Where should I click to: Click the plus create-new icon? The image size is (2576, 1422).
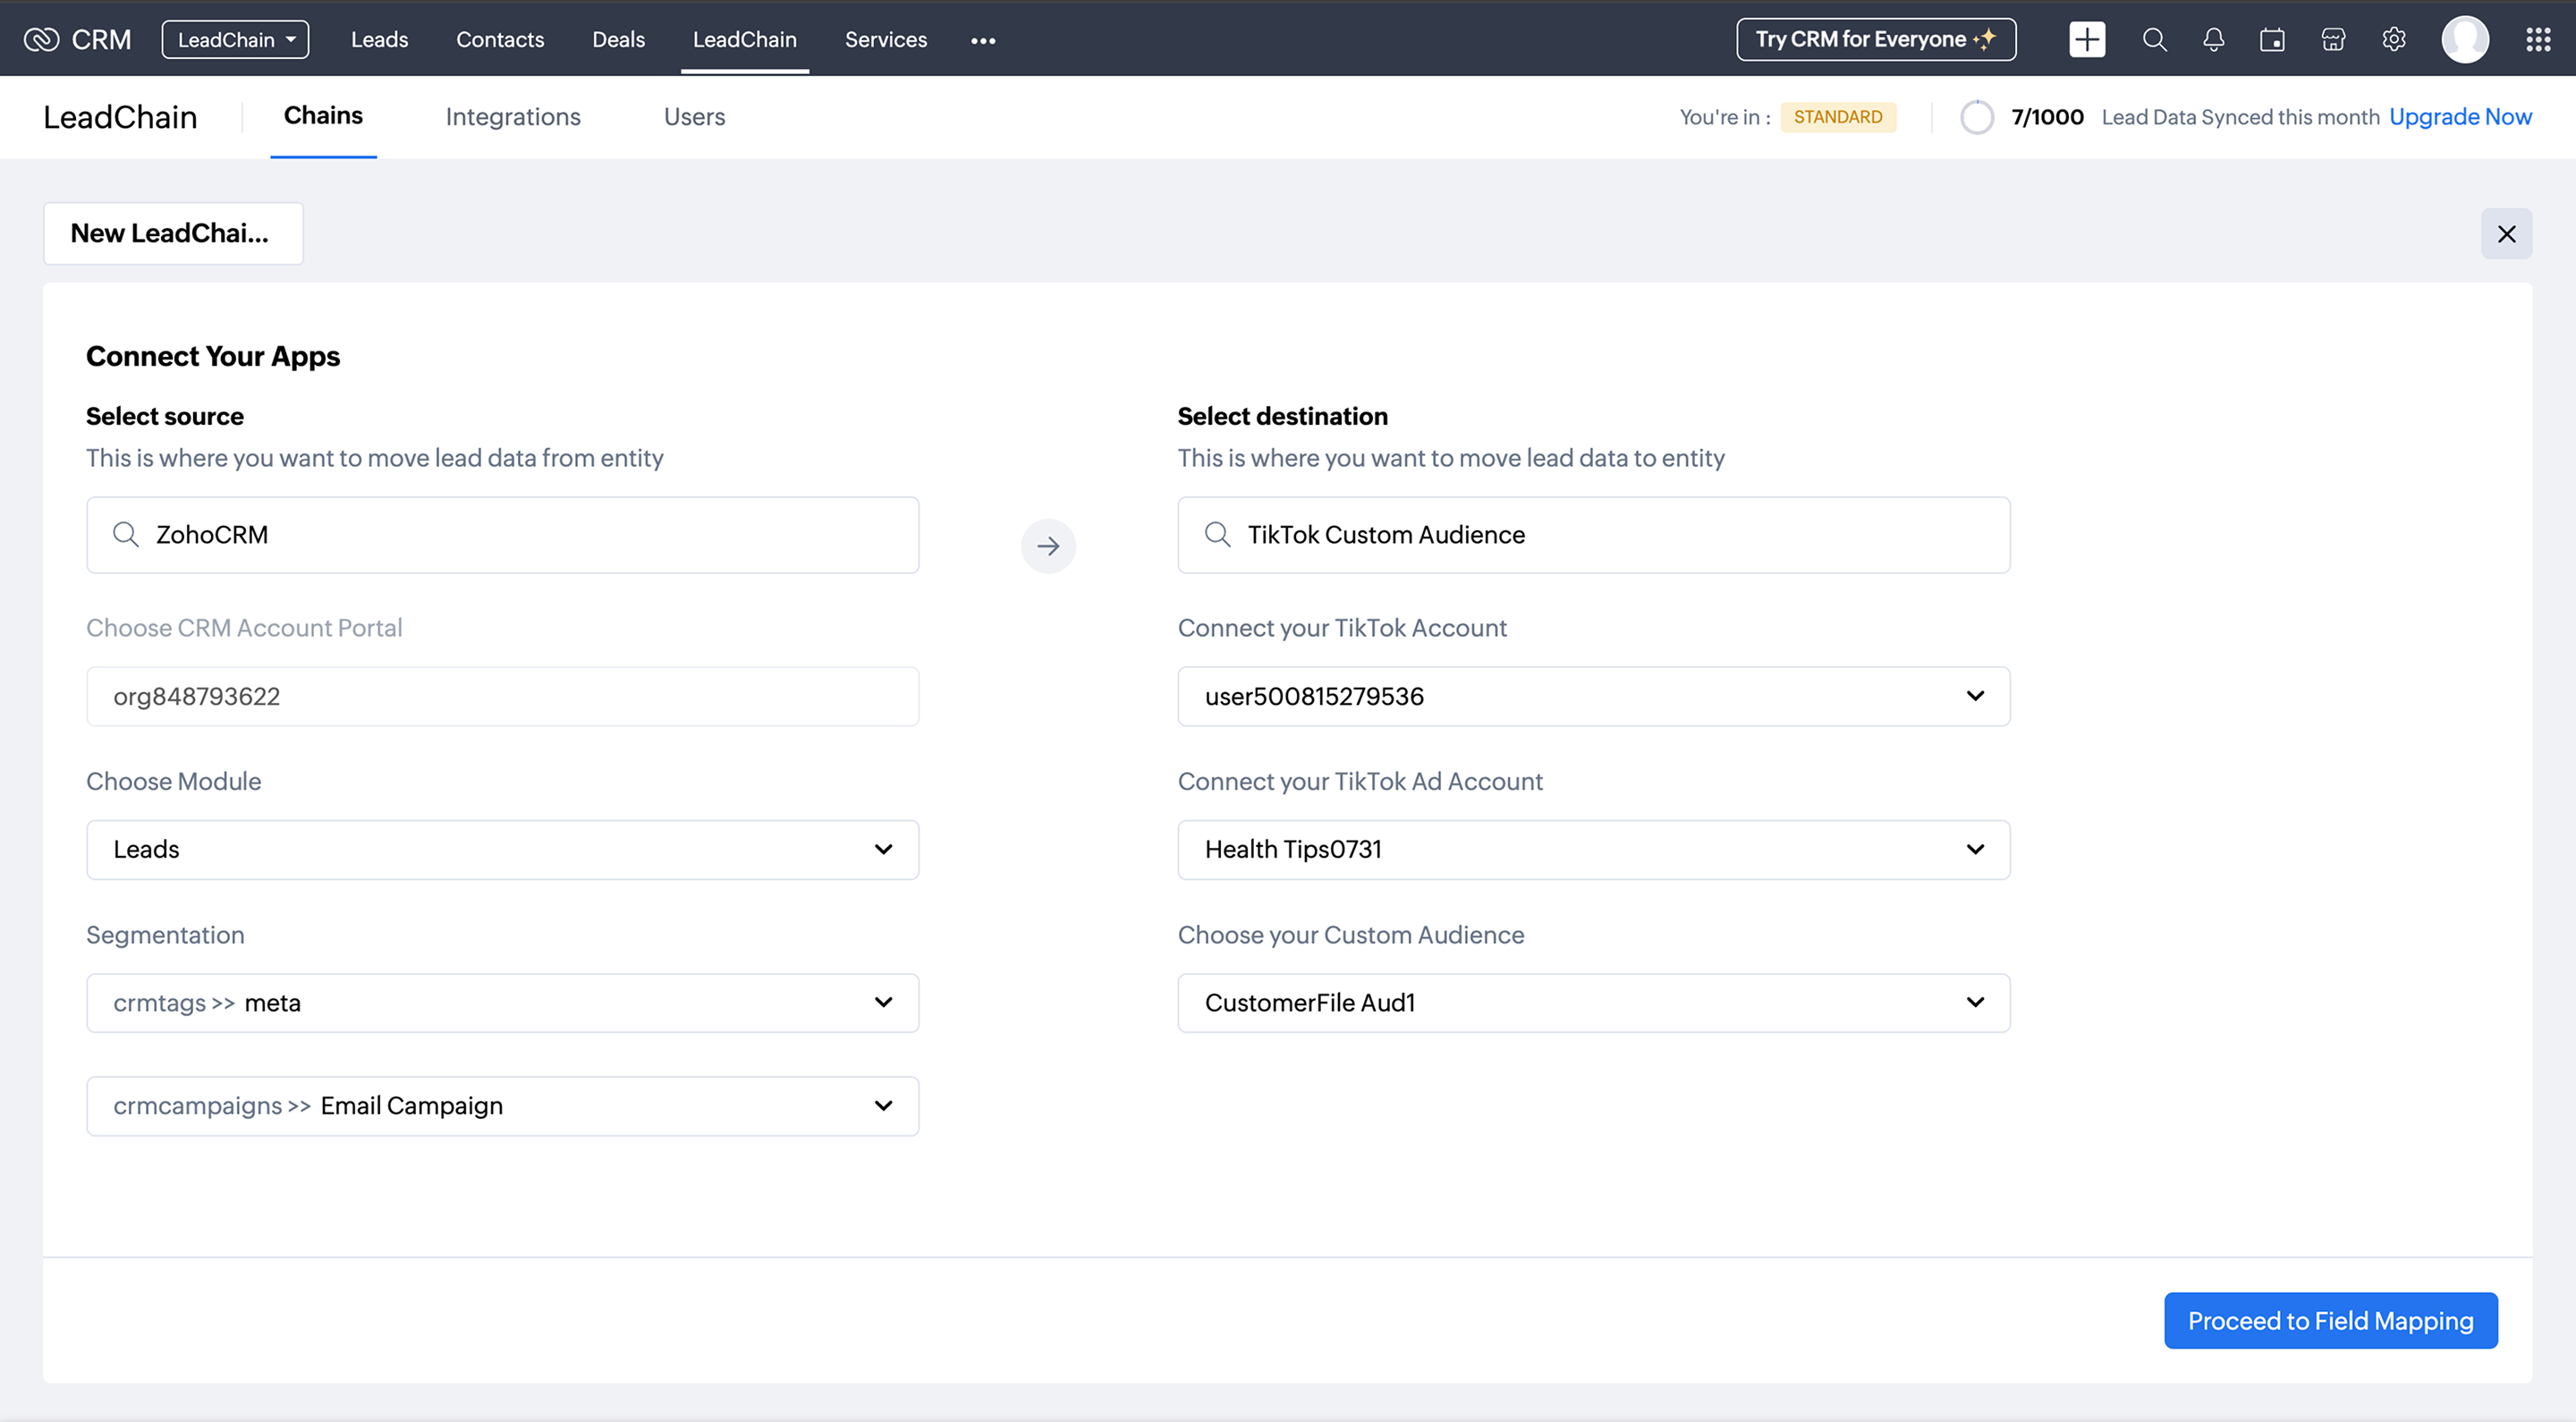[2086, 40]
